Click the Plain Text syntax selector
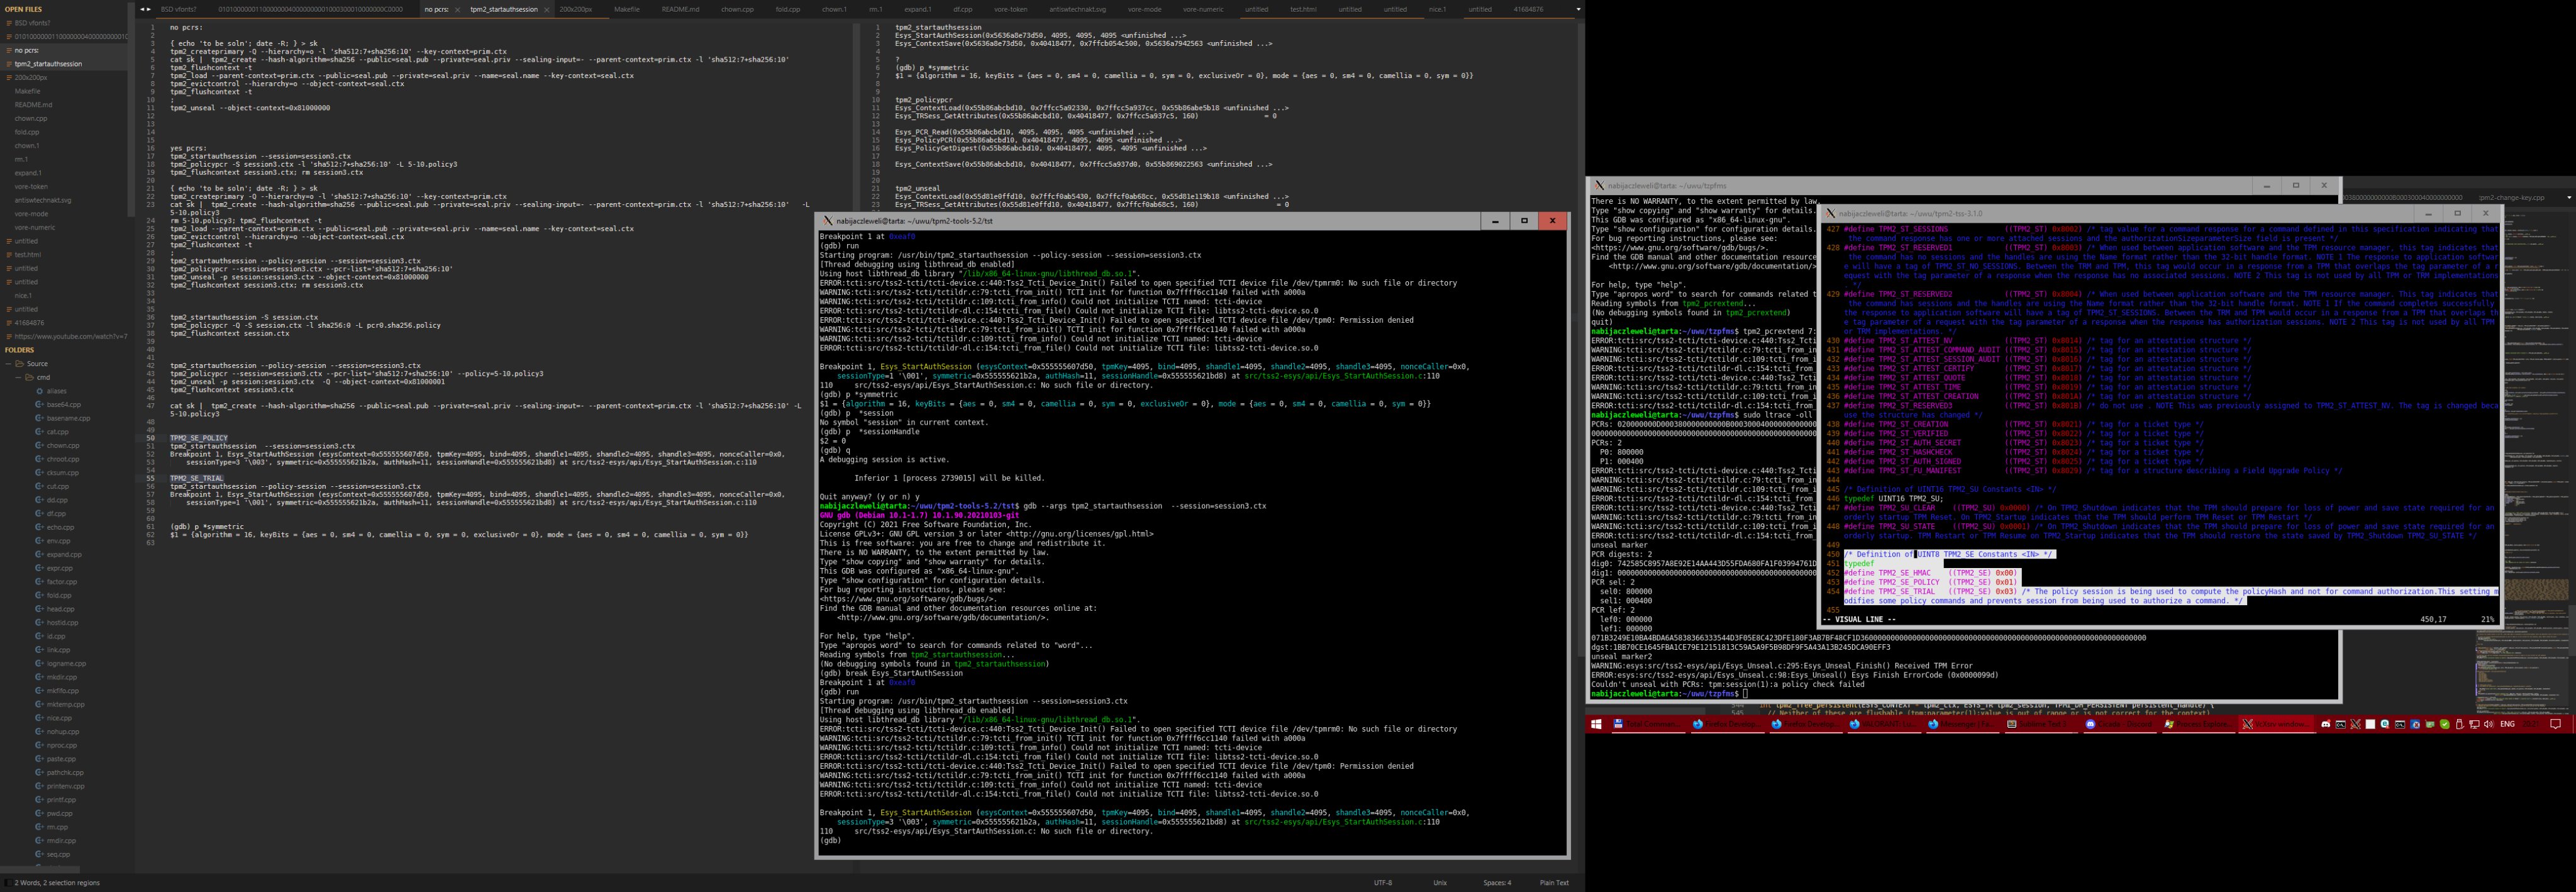The image size is (2576, 892). click(1554, 883)
